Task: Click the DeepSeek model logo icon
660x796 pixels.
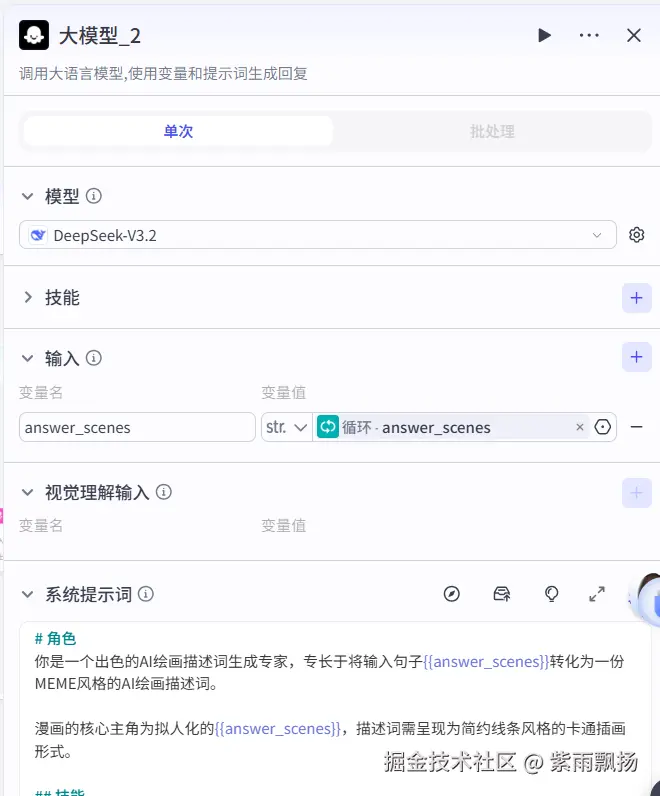Action: click(38, 235)
